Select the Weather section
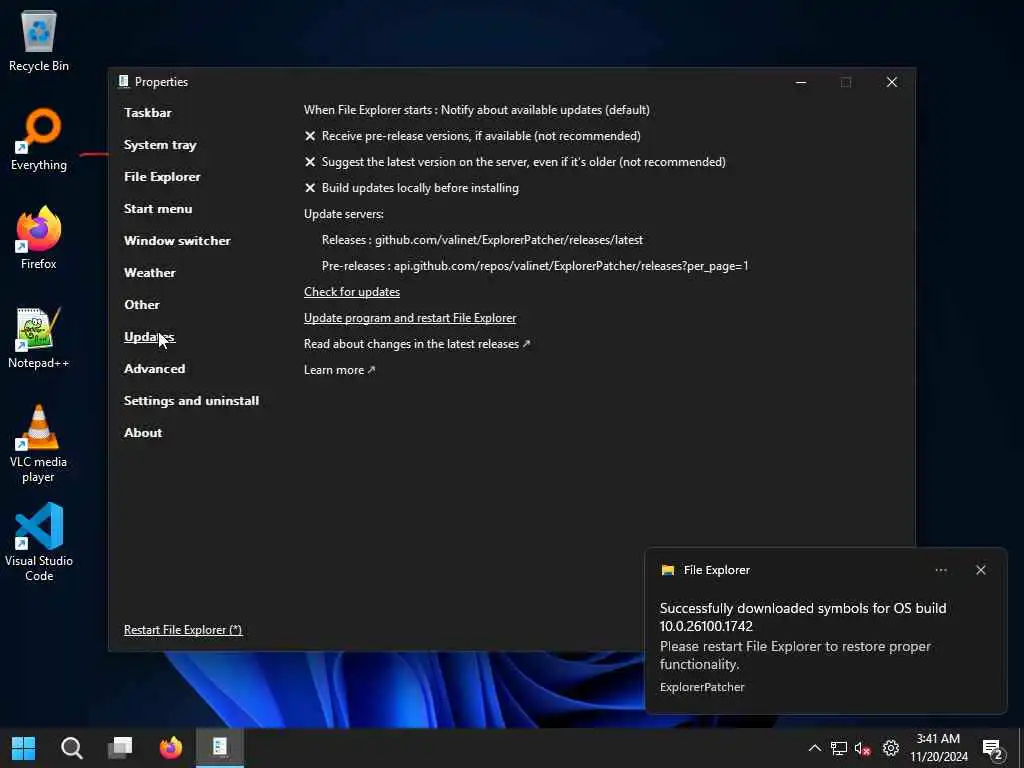 [x=150, y=273]
